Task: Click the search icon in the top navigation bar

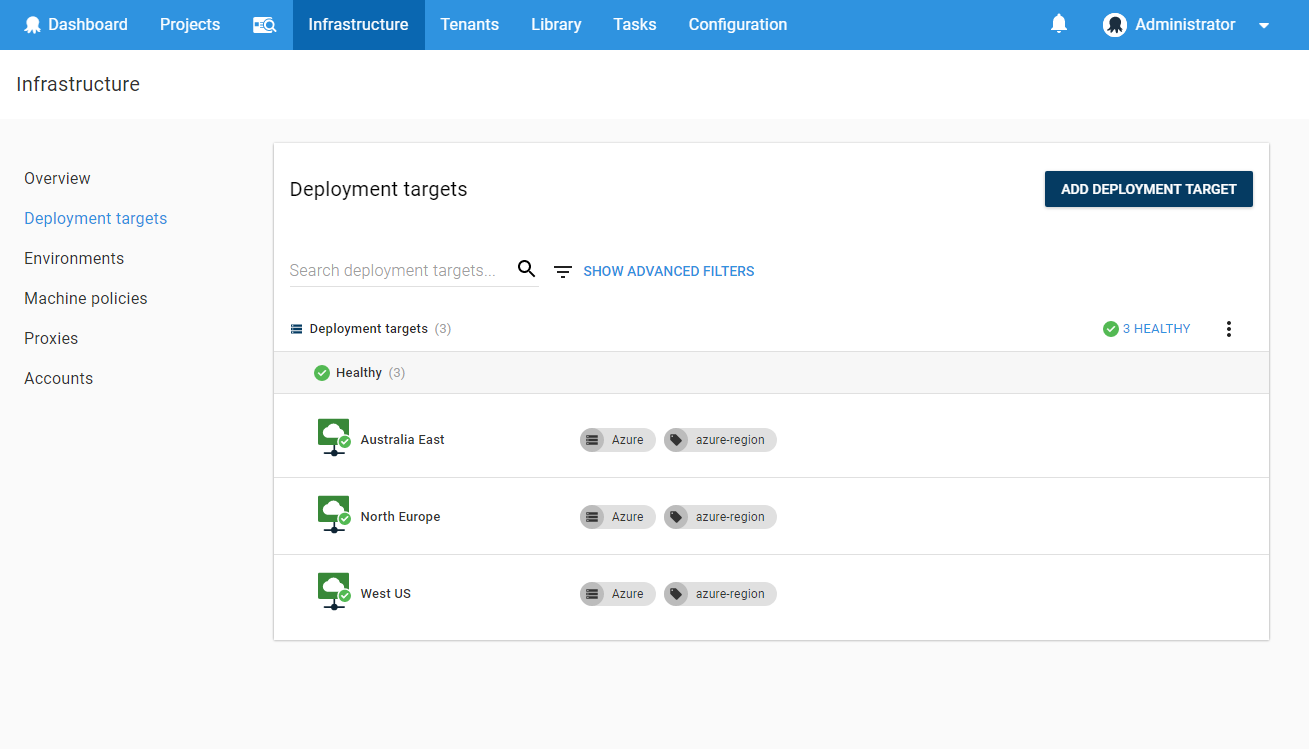Action: (264, 25)
